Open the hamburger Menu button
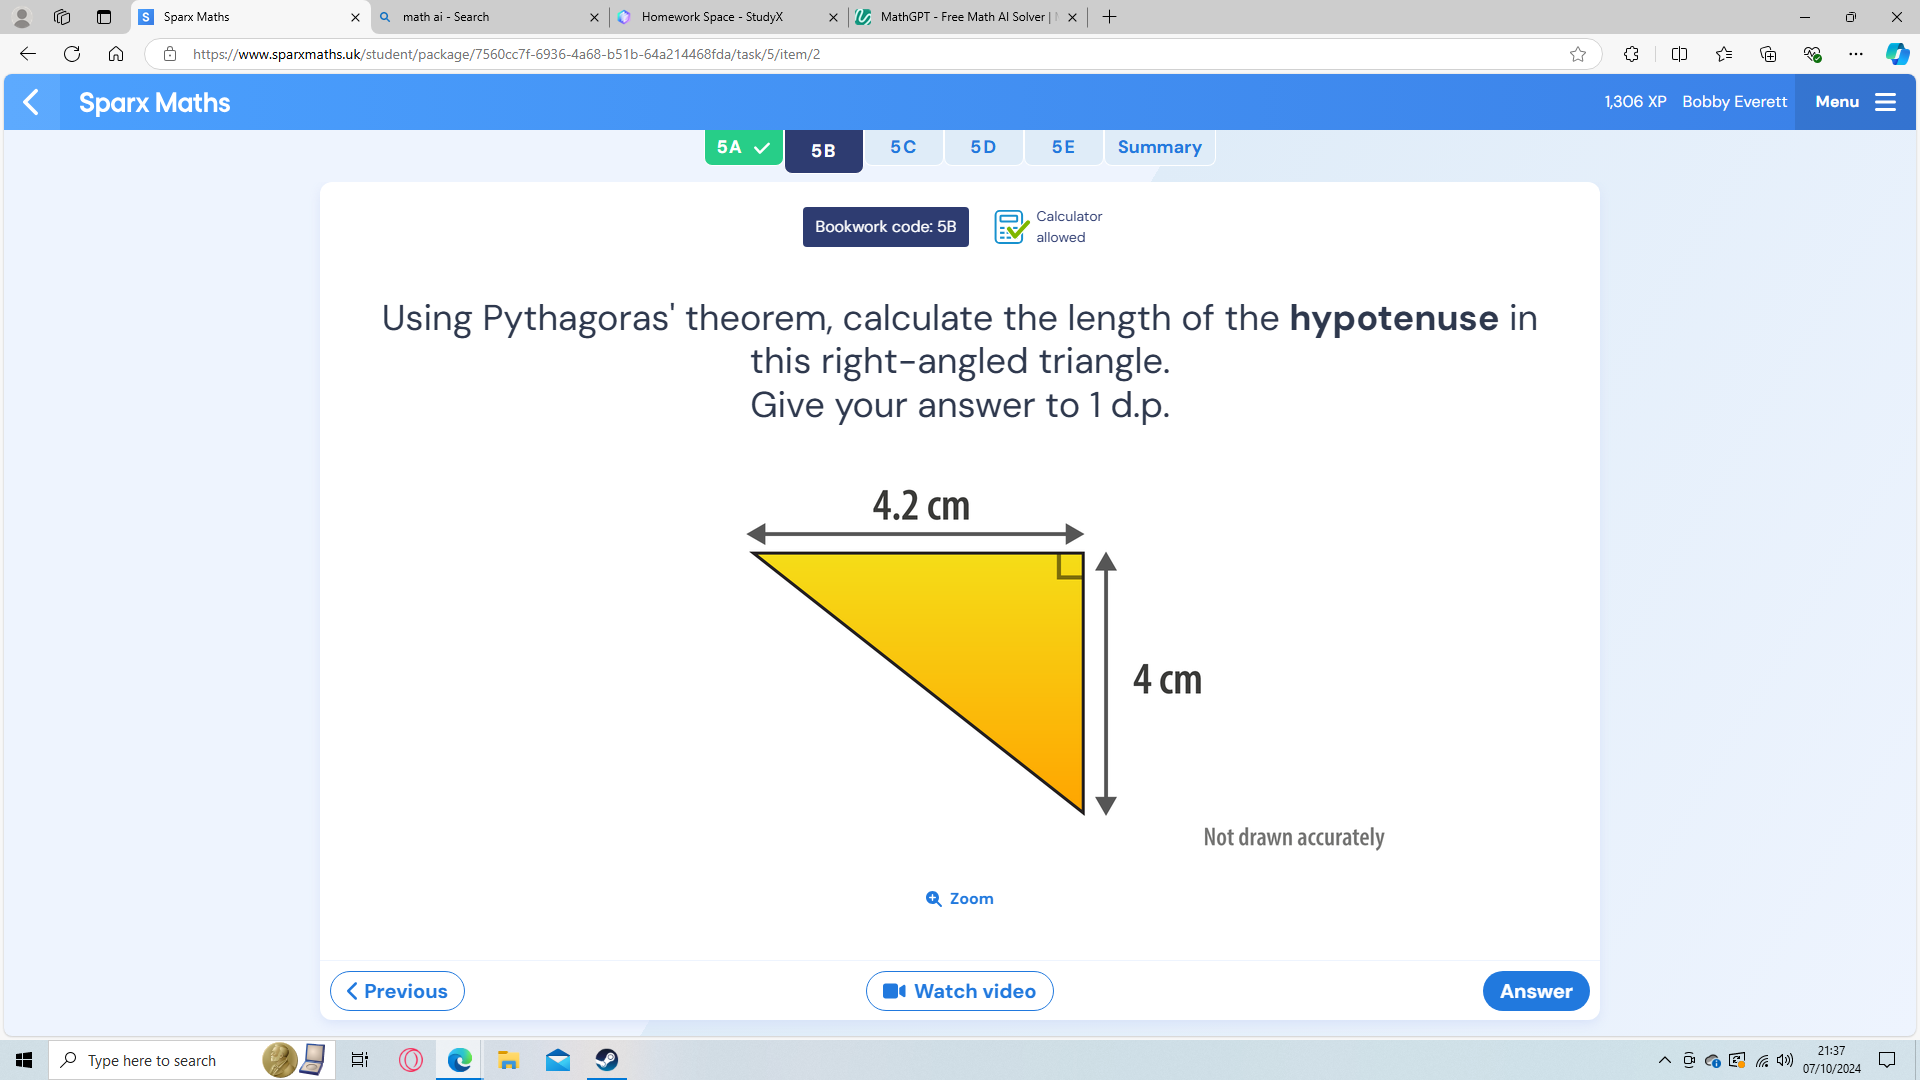The height and width of the screenshot is (1080, 1920). (1855, 102)
